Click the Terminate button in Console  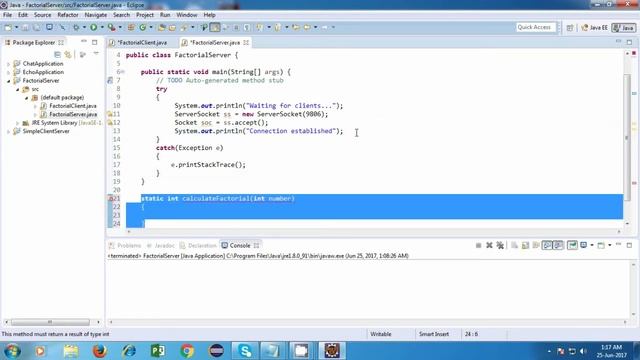[478, 245]
